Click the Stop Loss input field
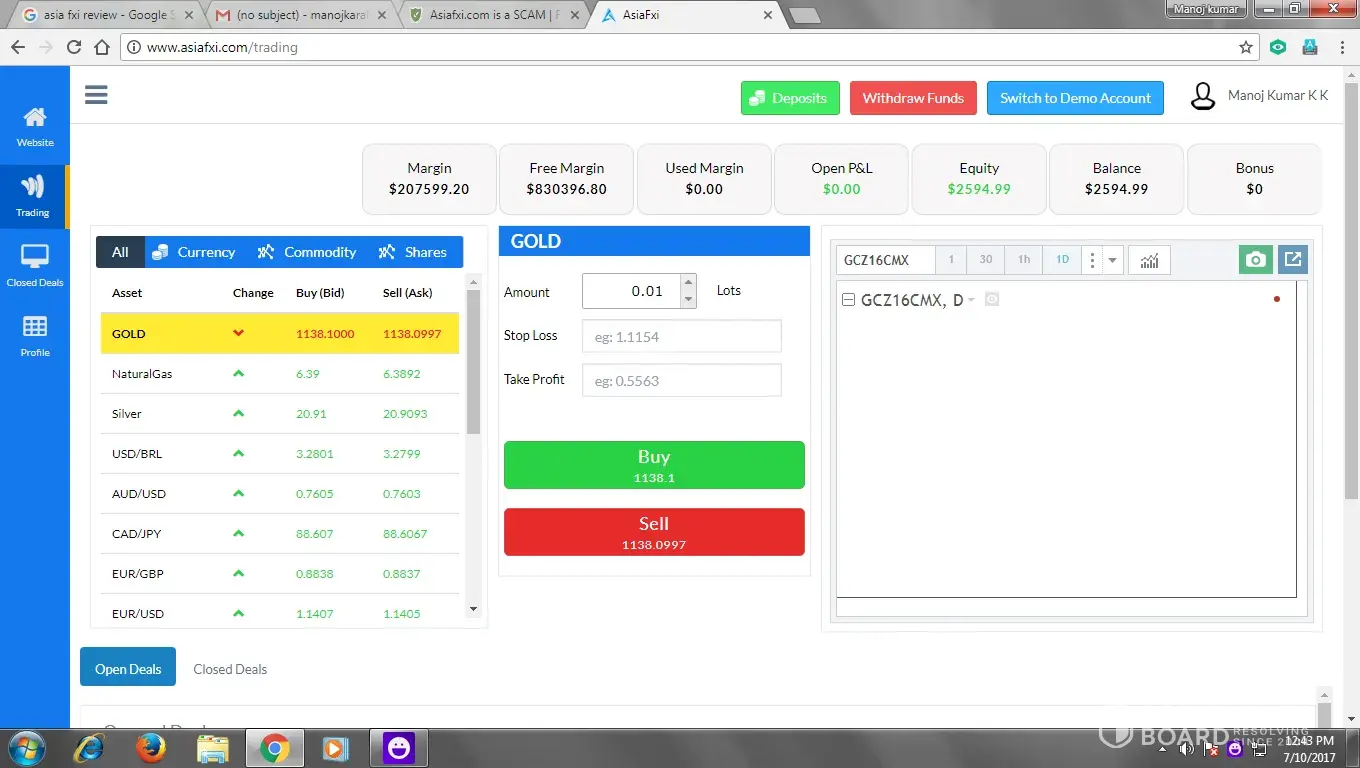The width and height of the screenshot is (1360, 768). [681, 337]
